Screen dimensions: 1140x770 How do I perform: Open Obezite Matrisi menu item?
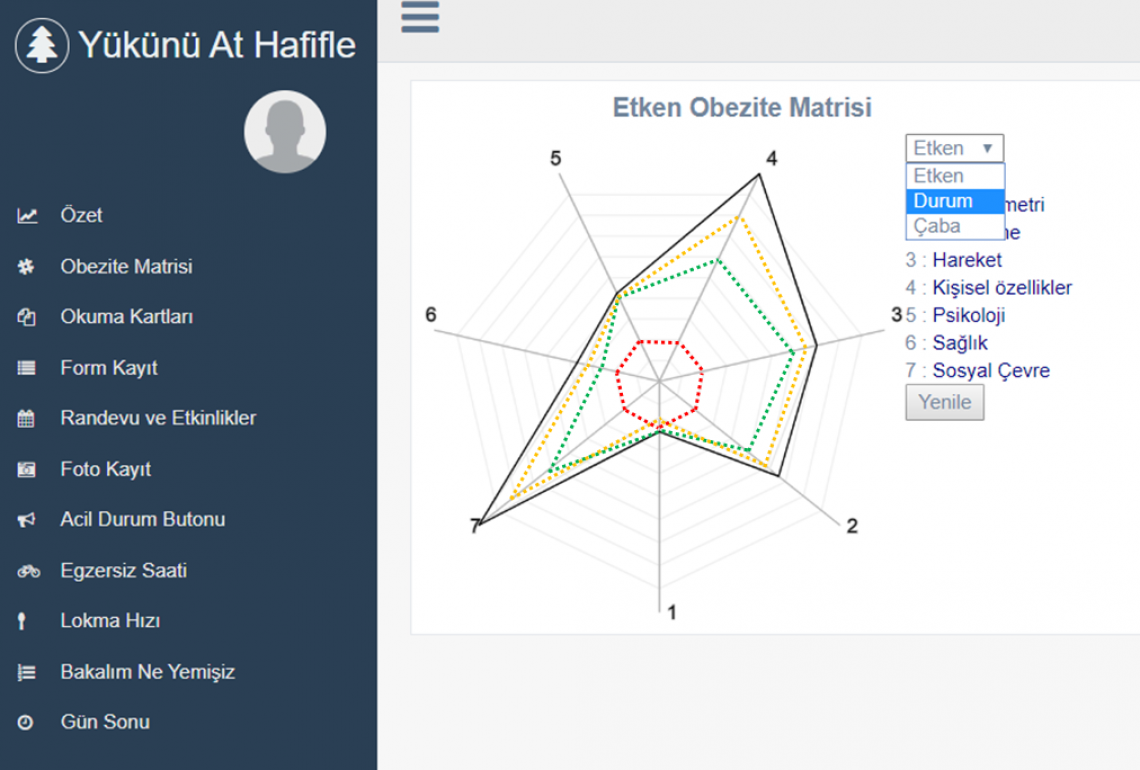(126, 267)
